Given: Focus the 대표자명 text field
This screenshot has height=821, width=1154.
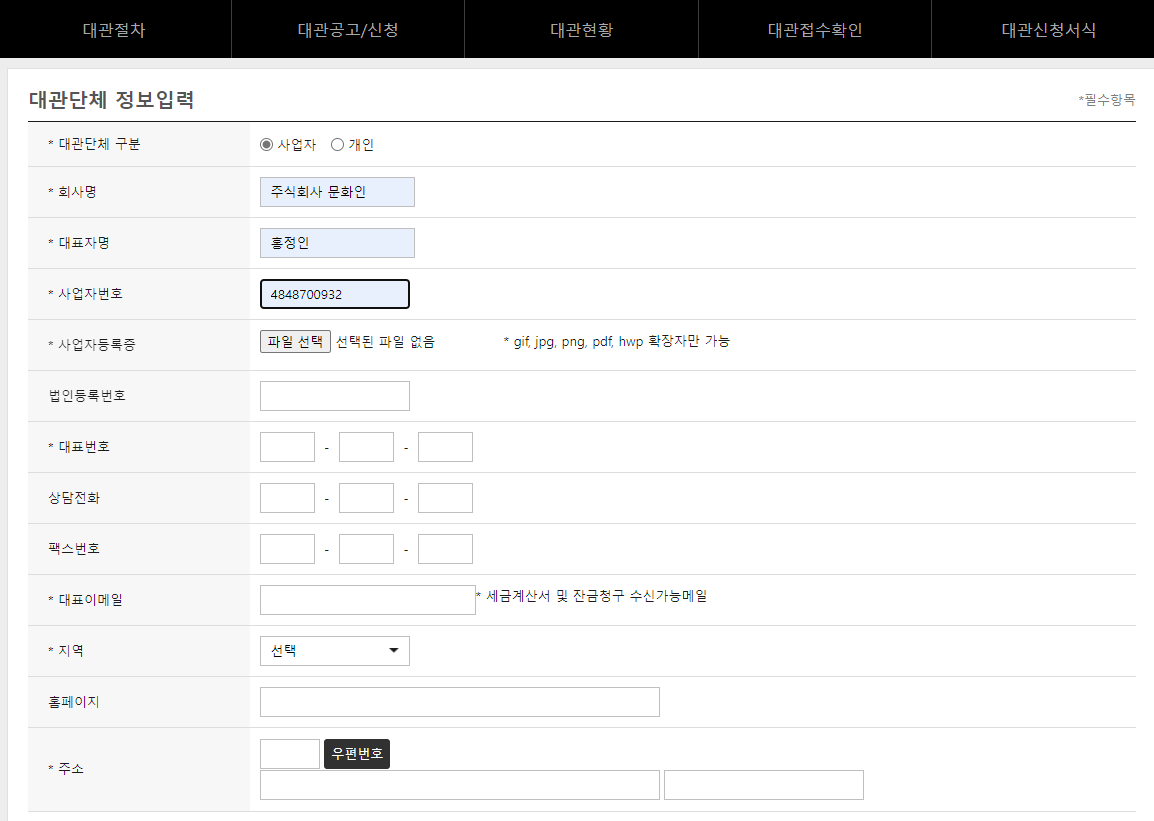Looking at the screenshot, I should coord(337,243).
